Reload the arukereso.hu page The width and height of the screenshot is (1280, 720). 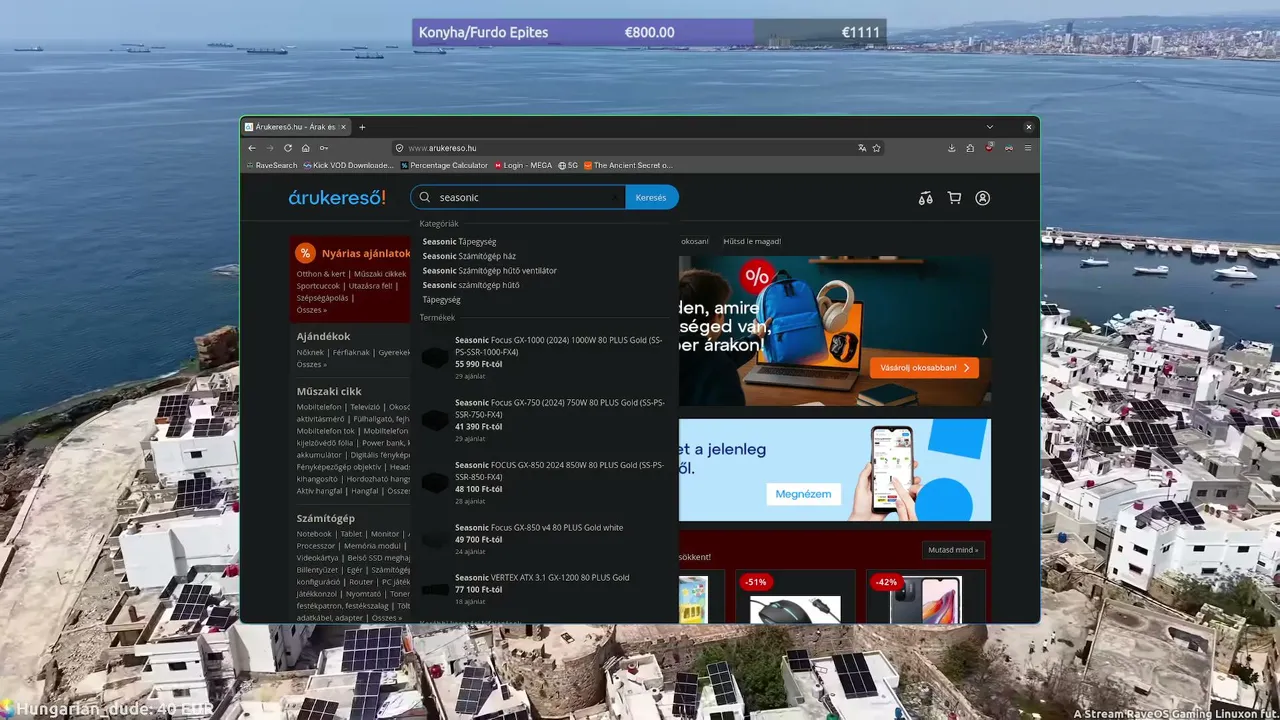(288, 148)
